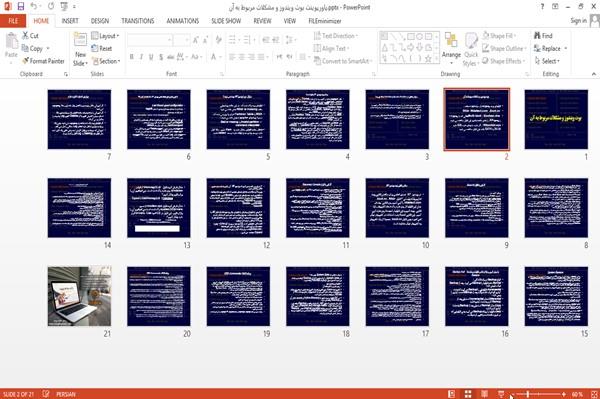
Task: Open the Section dropdown
Action: [x=106, y=61]
